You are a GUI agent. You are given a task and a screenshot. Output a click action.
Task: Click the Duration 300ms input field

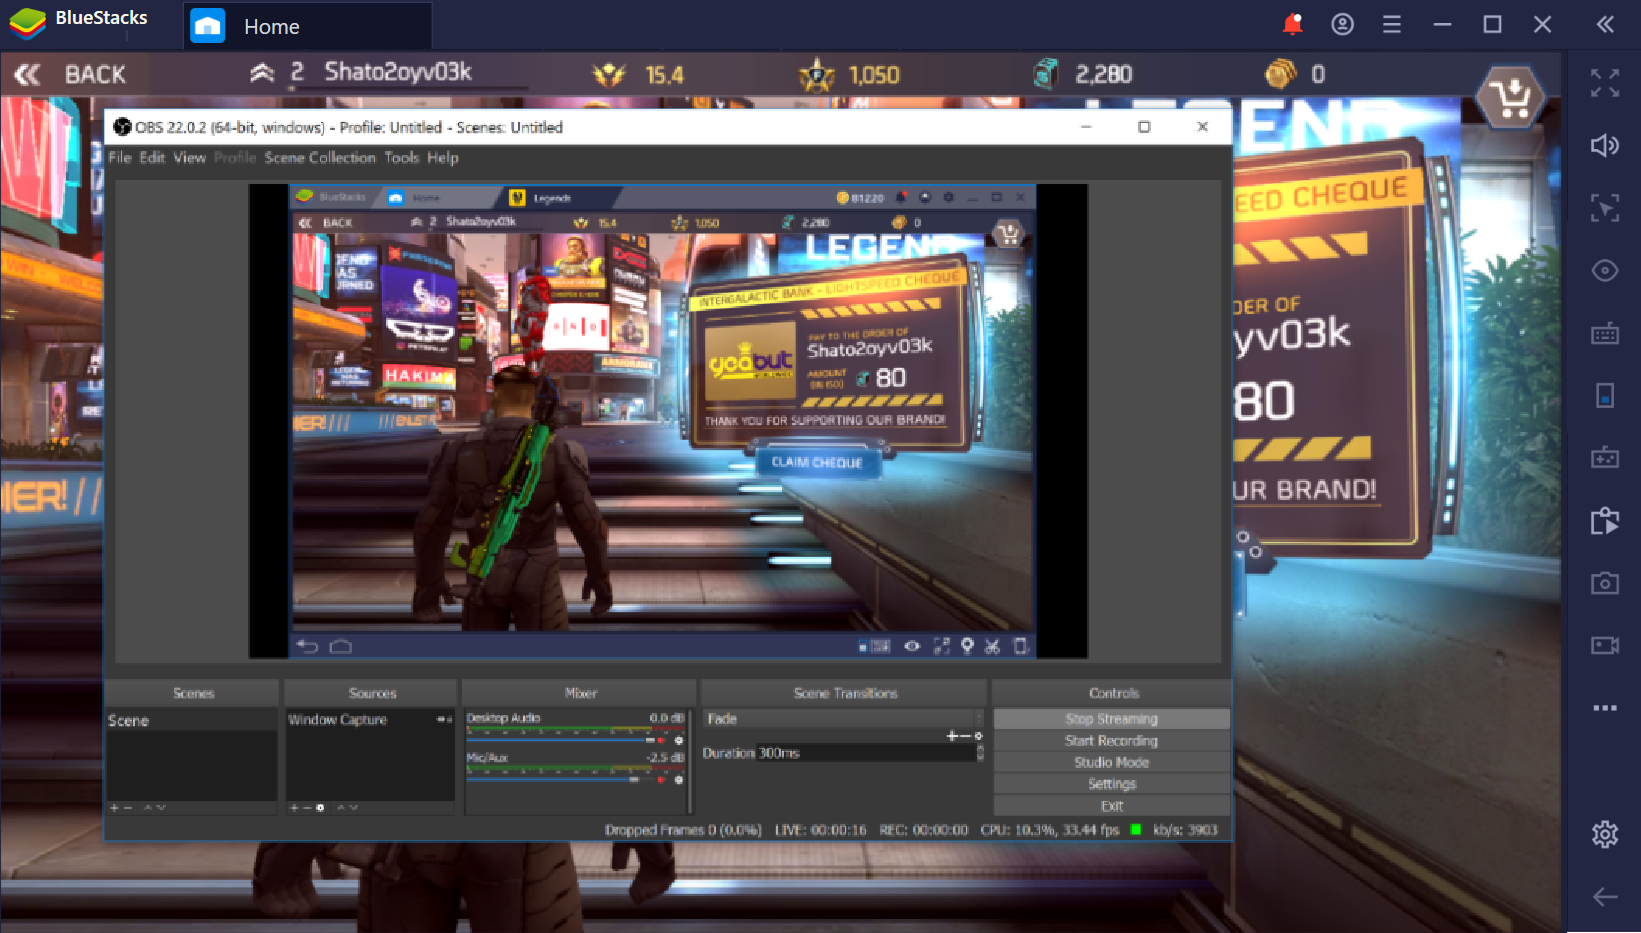(865, 753)
